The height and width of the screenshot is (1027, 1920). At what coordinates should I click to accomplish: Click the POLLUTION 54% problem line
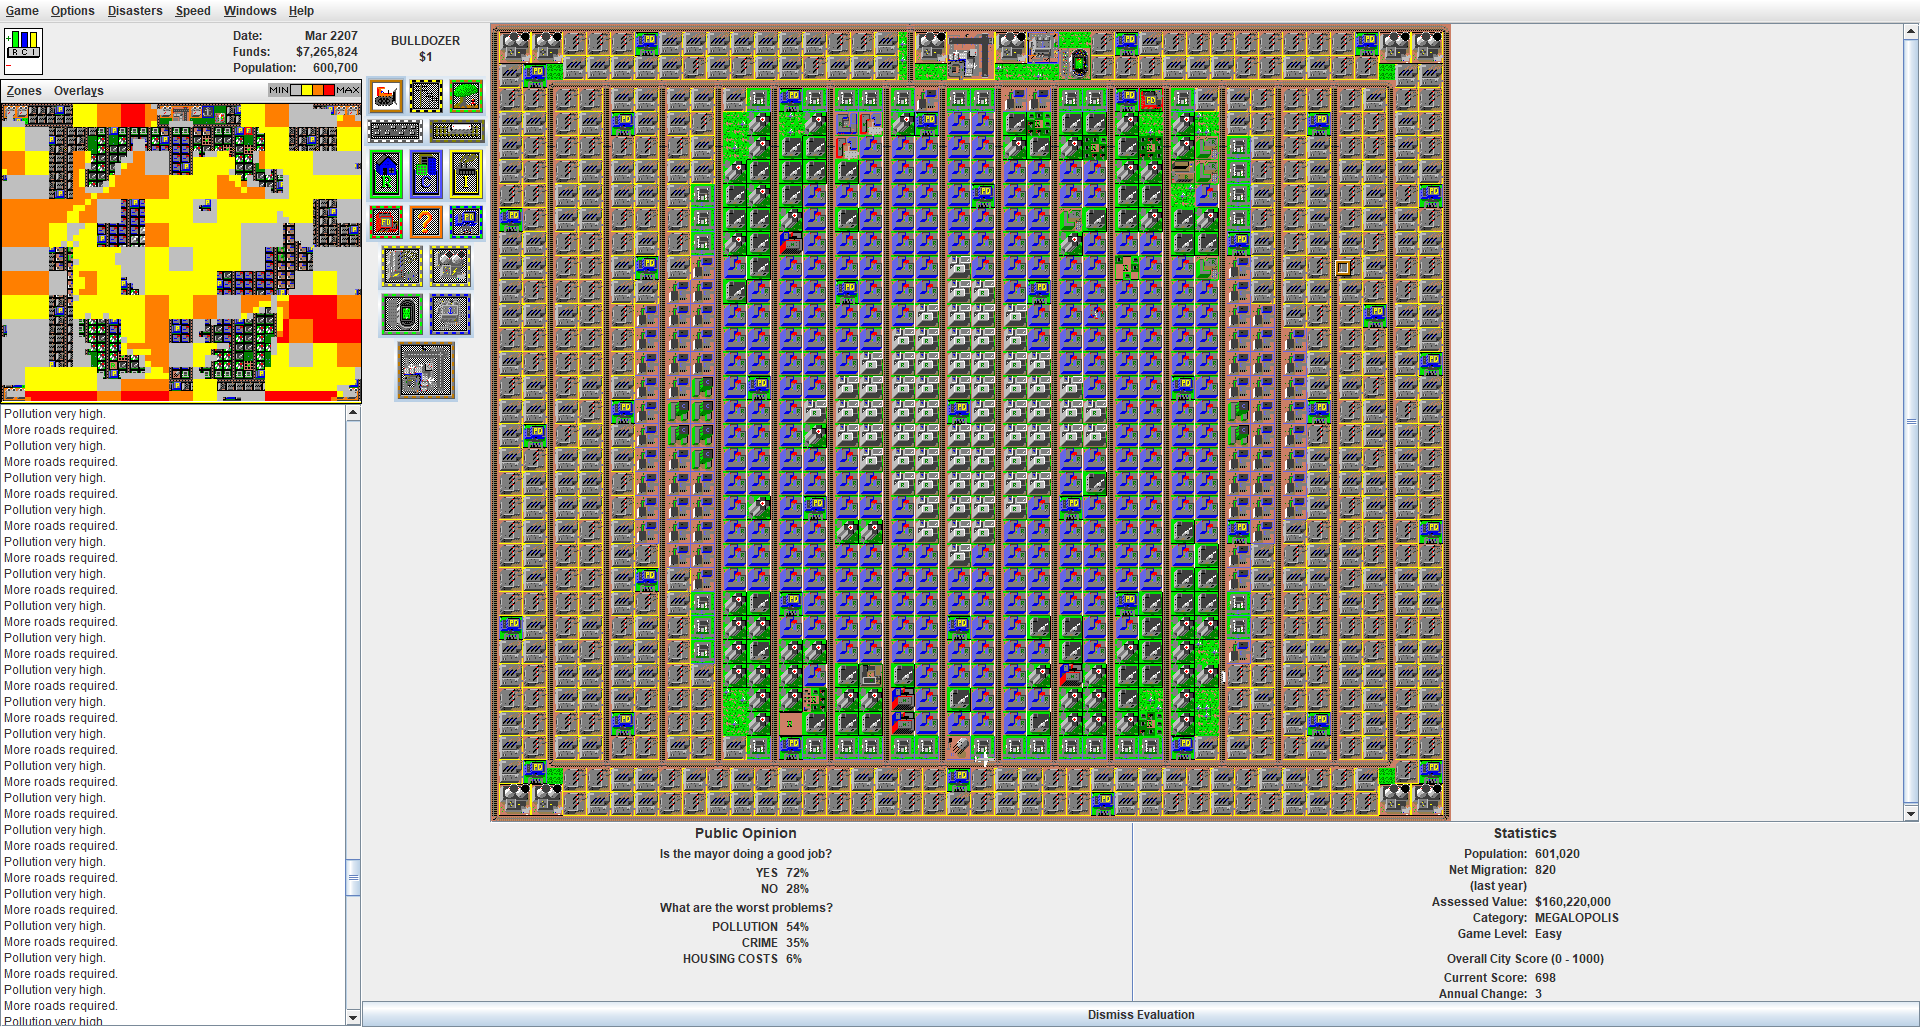[x=760, y=927]
